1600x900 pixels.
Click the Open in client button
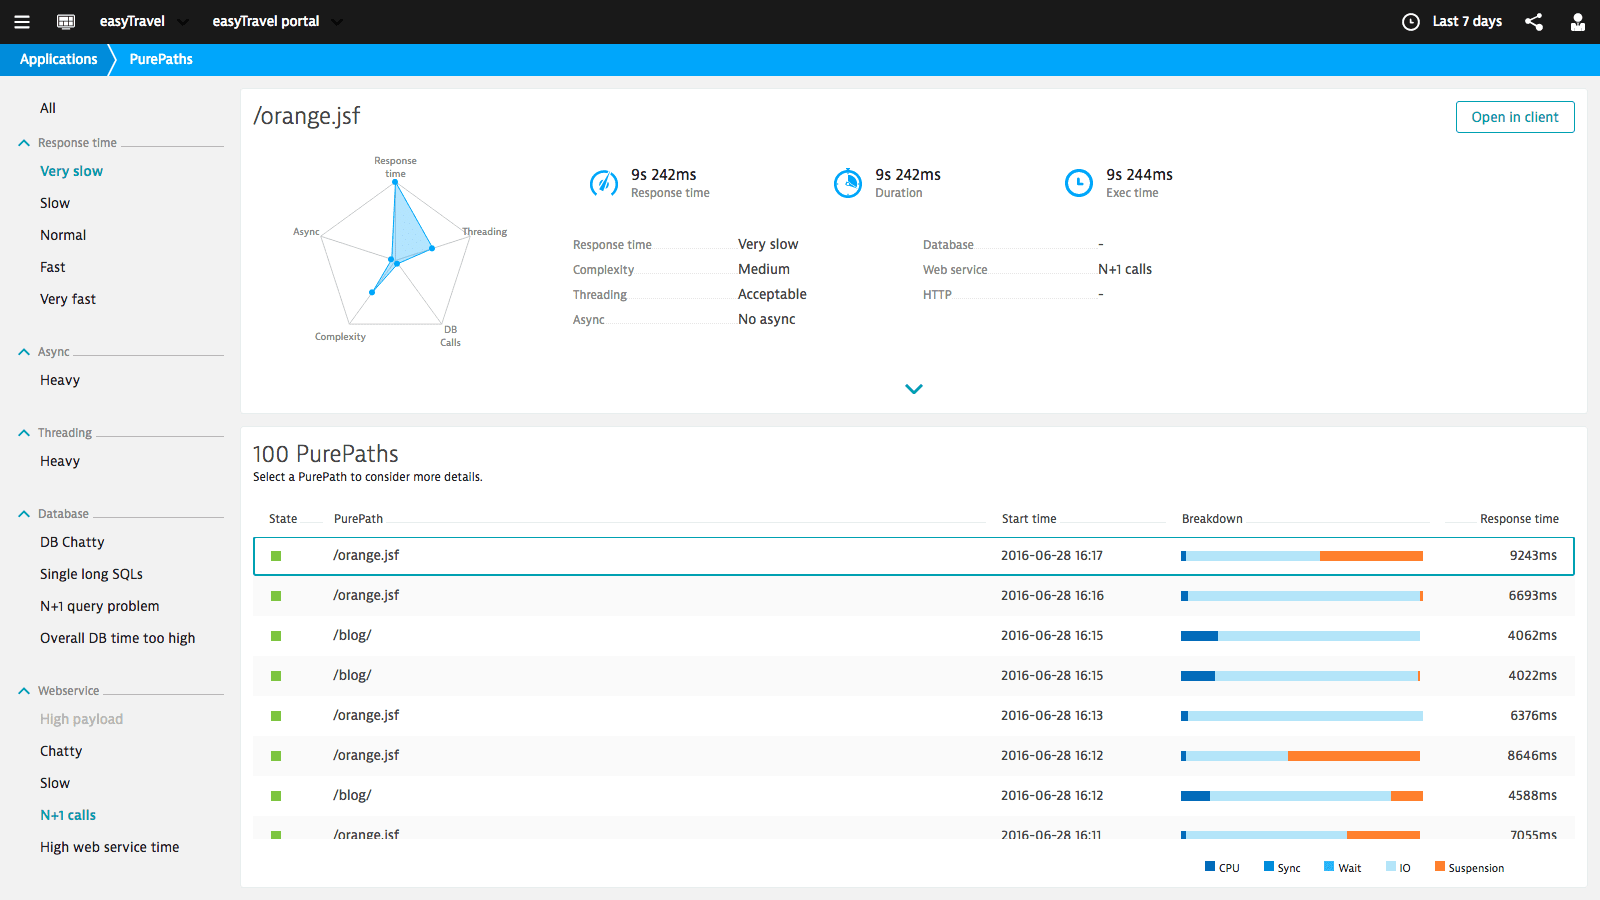(x=1515, y=117)
